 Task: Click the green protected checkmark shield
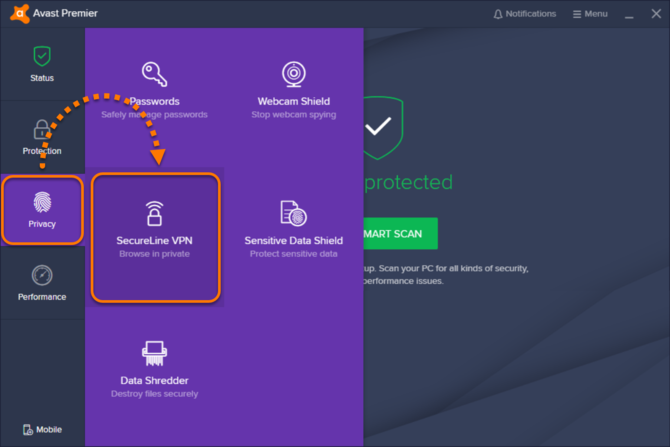click(378, 128)
